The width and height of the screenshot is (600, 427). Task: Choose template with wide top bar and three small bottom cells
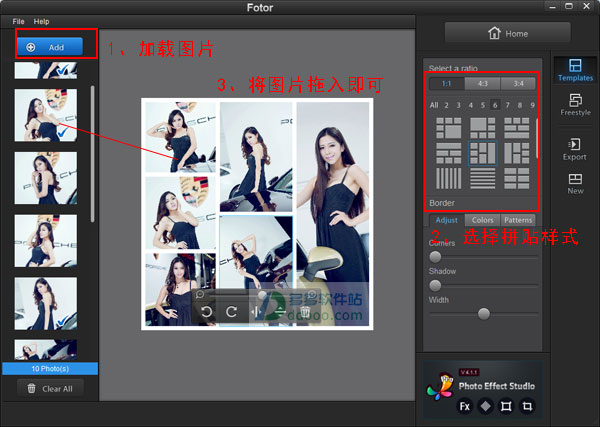pyautogui.click(x=448, y=153)
